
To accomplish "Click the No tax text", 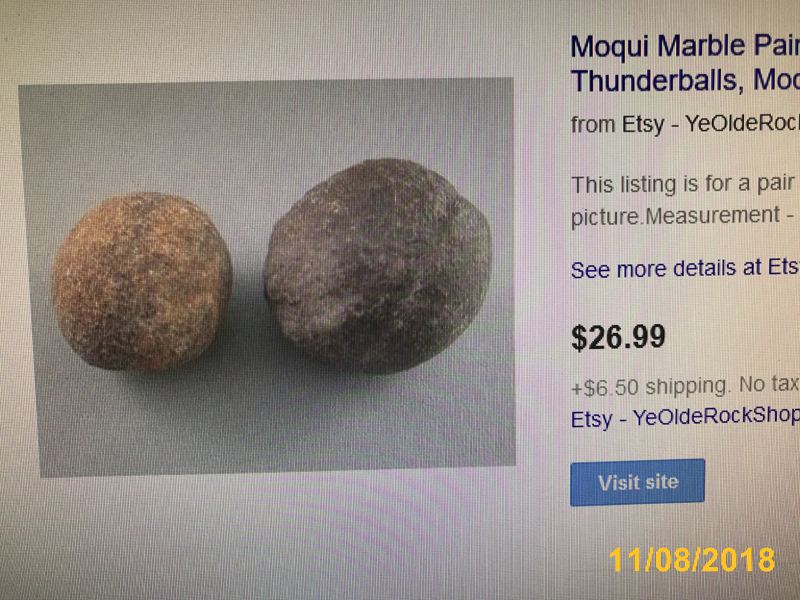I will (769, 384).
